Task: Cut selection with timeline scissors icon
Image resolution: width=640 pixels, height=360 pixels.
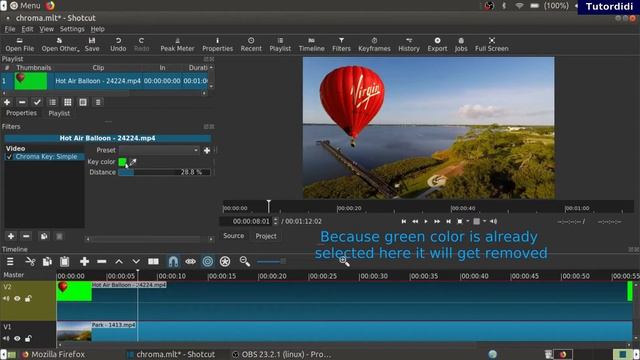Action: [x=30, y=262]
